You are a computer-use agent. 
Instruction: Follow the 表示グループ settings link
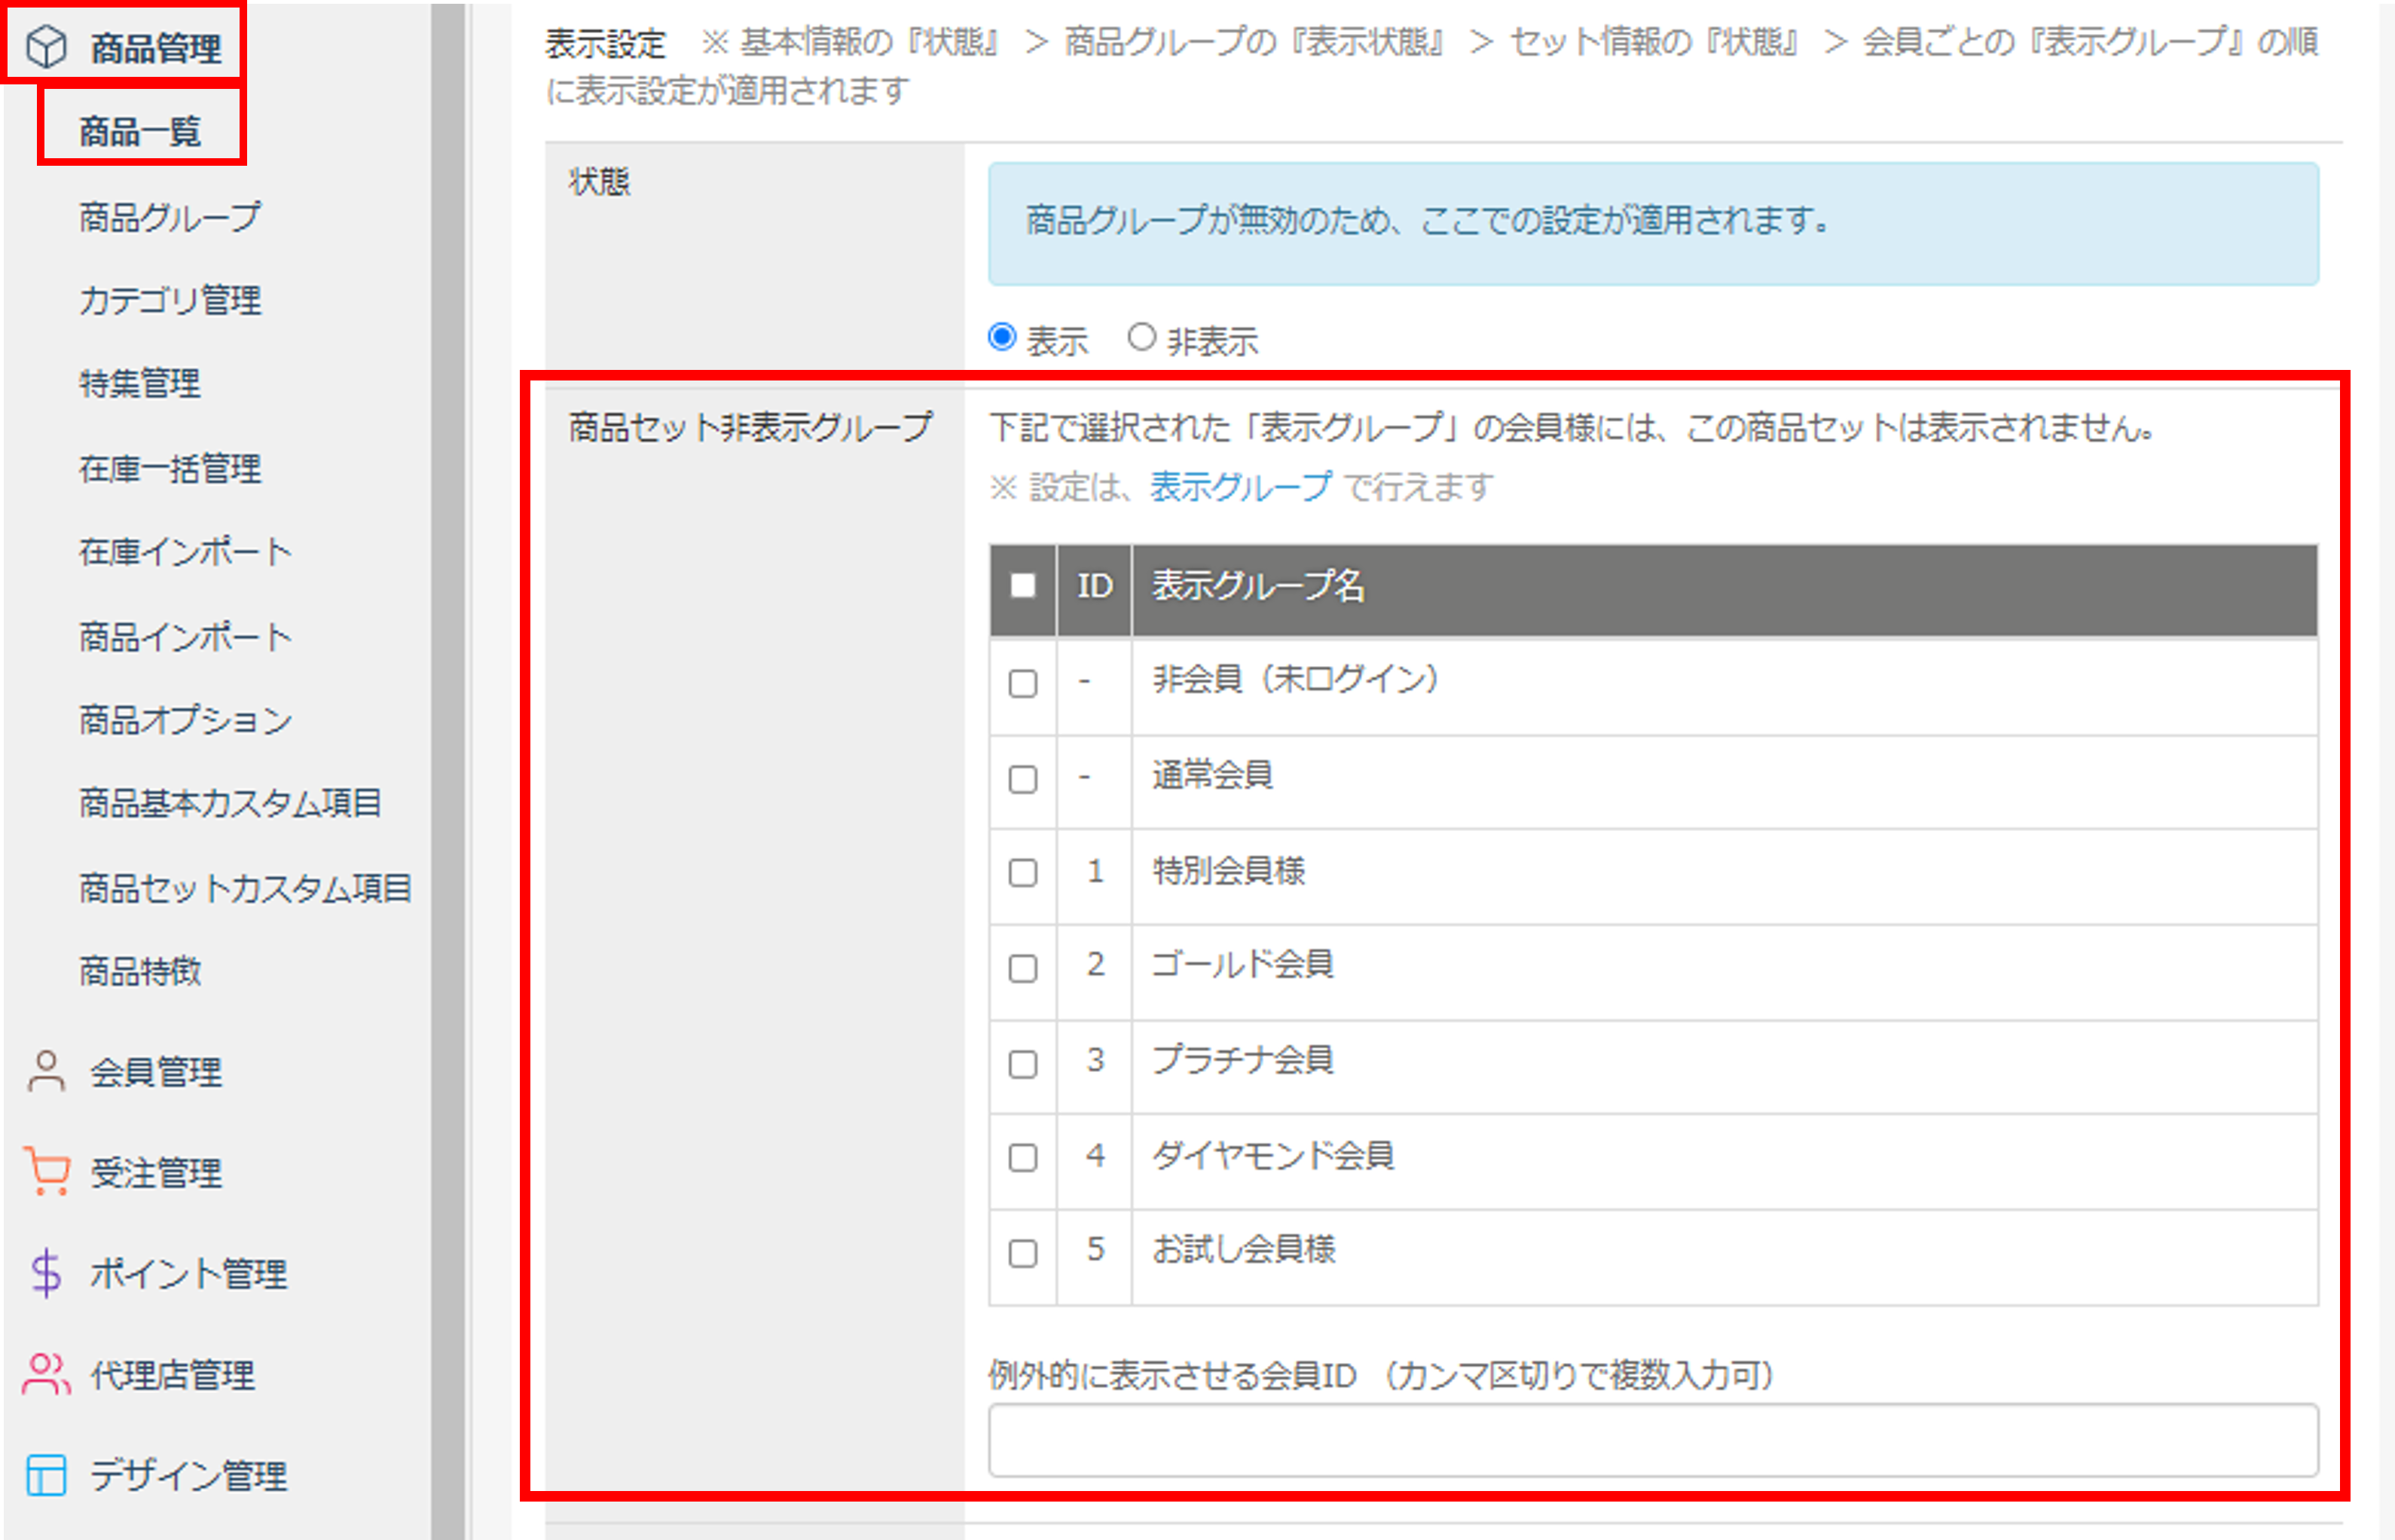[x=1240, y=487]
